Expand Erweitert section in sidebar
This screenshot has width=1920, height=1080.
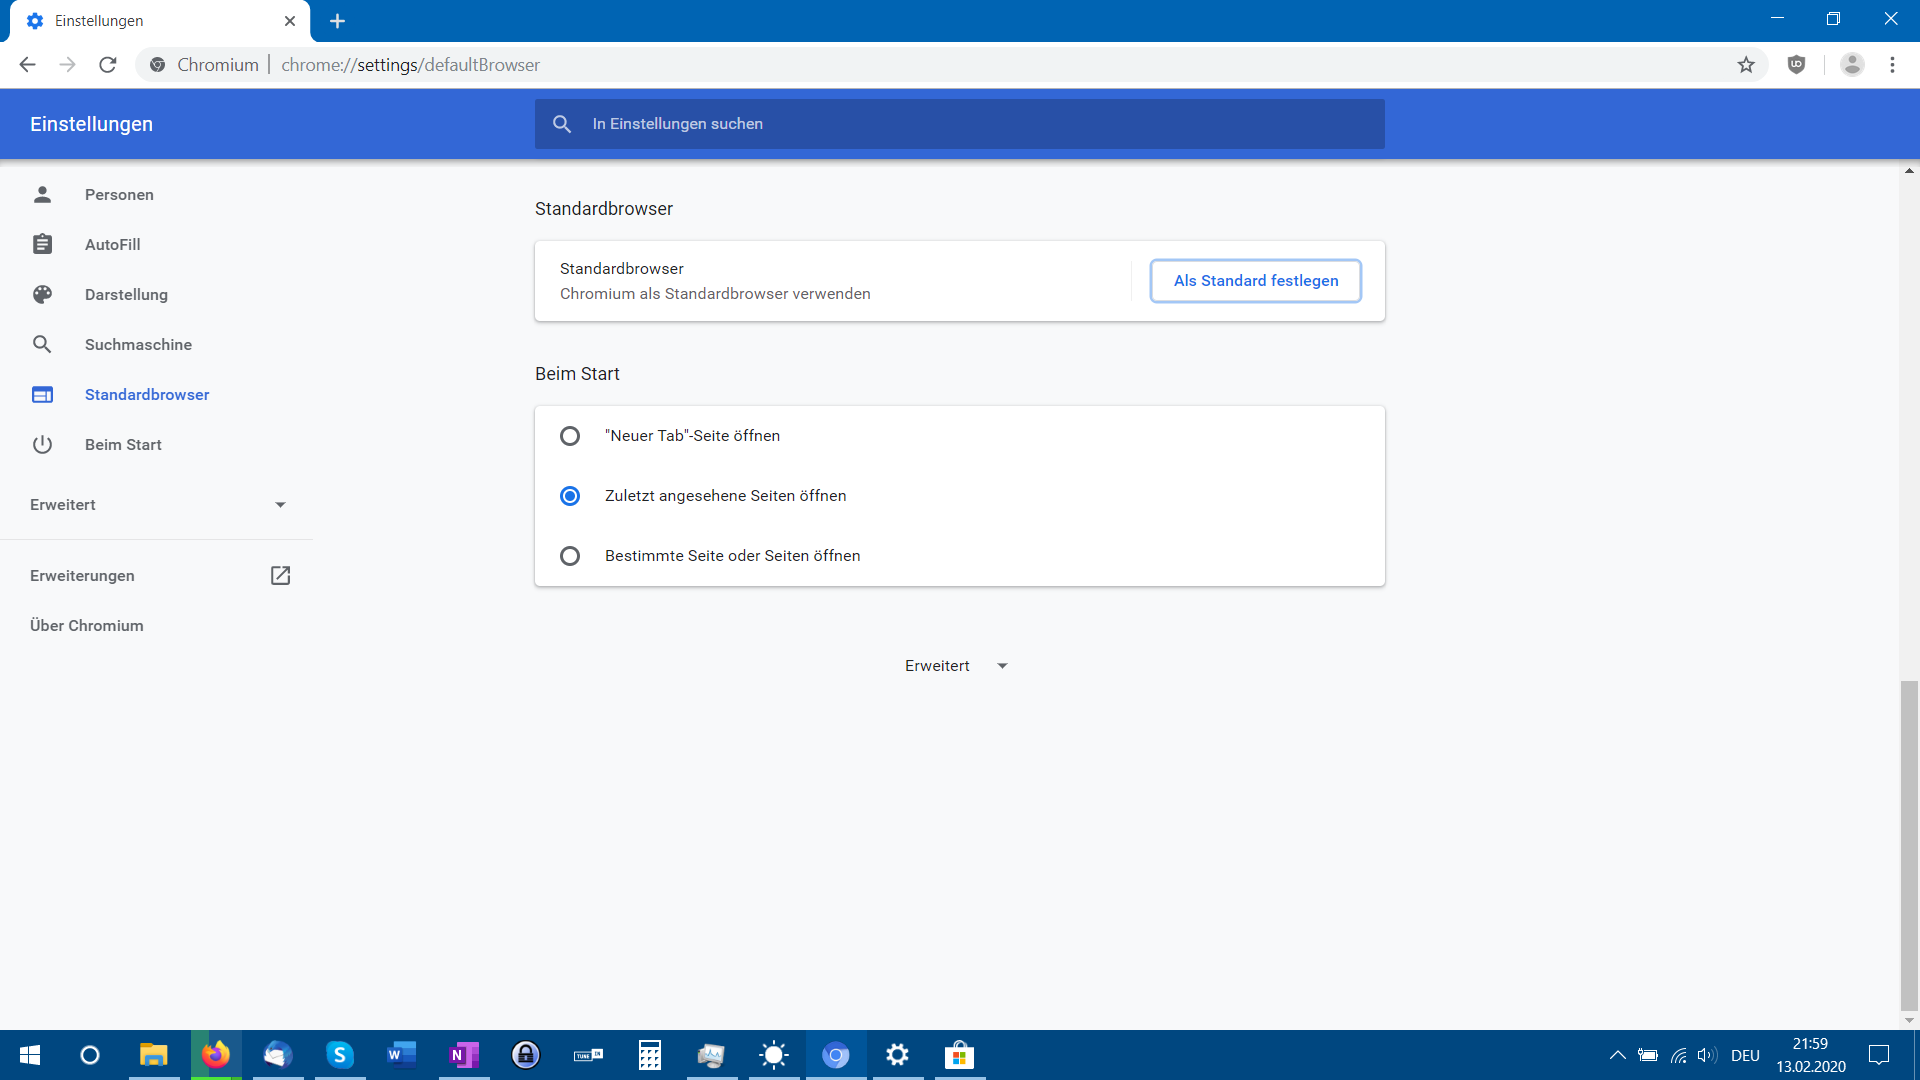158,505
